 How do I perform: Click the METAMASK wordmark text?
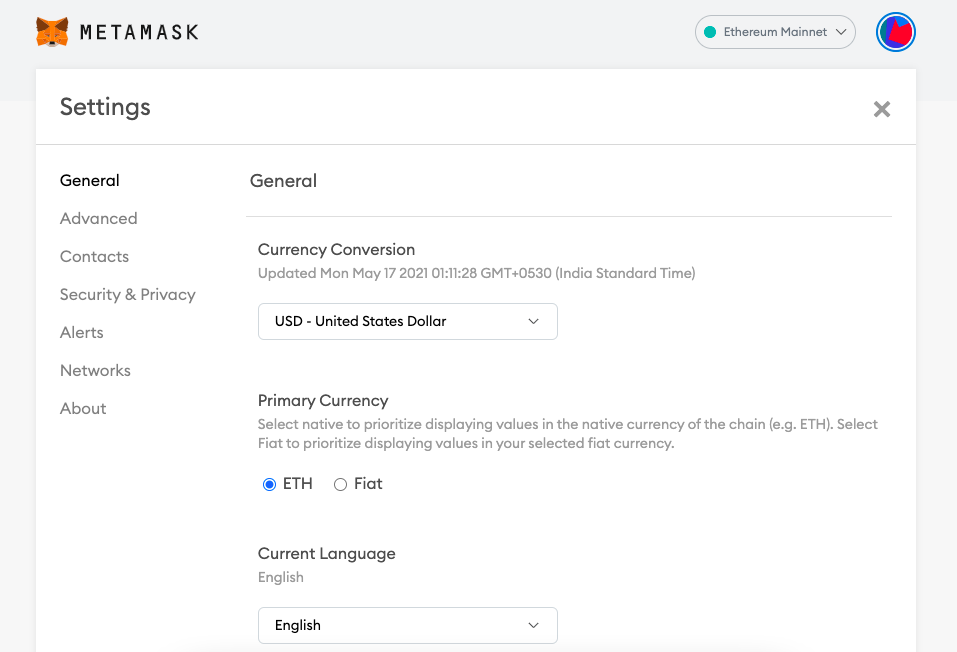139,32
